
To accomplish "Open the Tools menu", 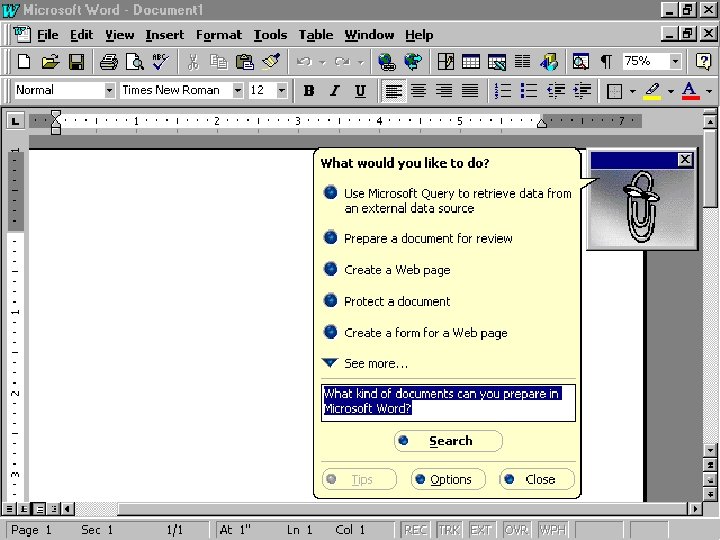I will tap(270, 35).
